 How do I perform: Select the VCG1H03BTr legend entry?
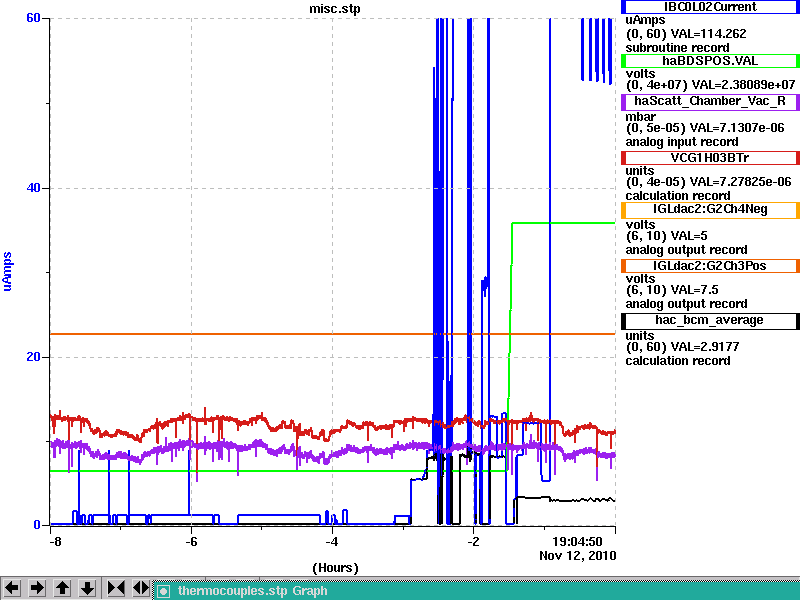point(710,158)
